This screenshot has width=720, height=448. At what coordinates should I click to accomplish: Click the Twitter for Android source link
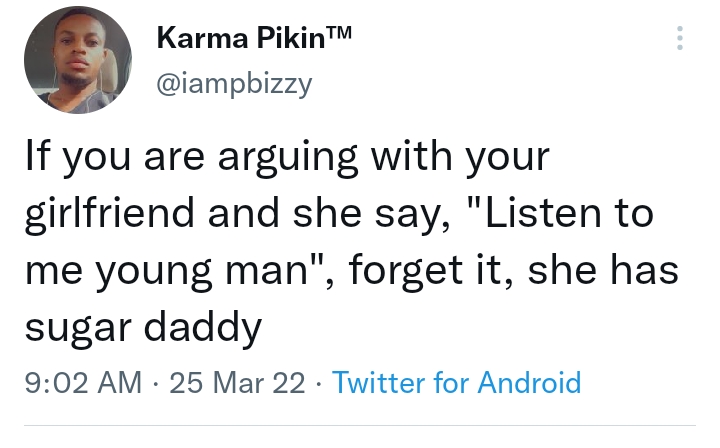pyautogui.click(x=456, y=382)
